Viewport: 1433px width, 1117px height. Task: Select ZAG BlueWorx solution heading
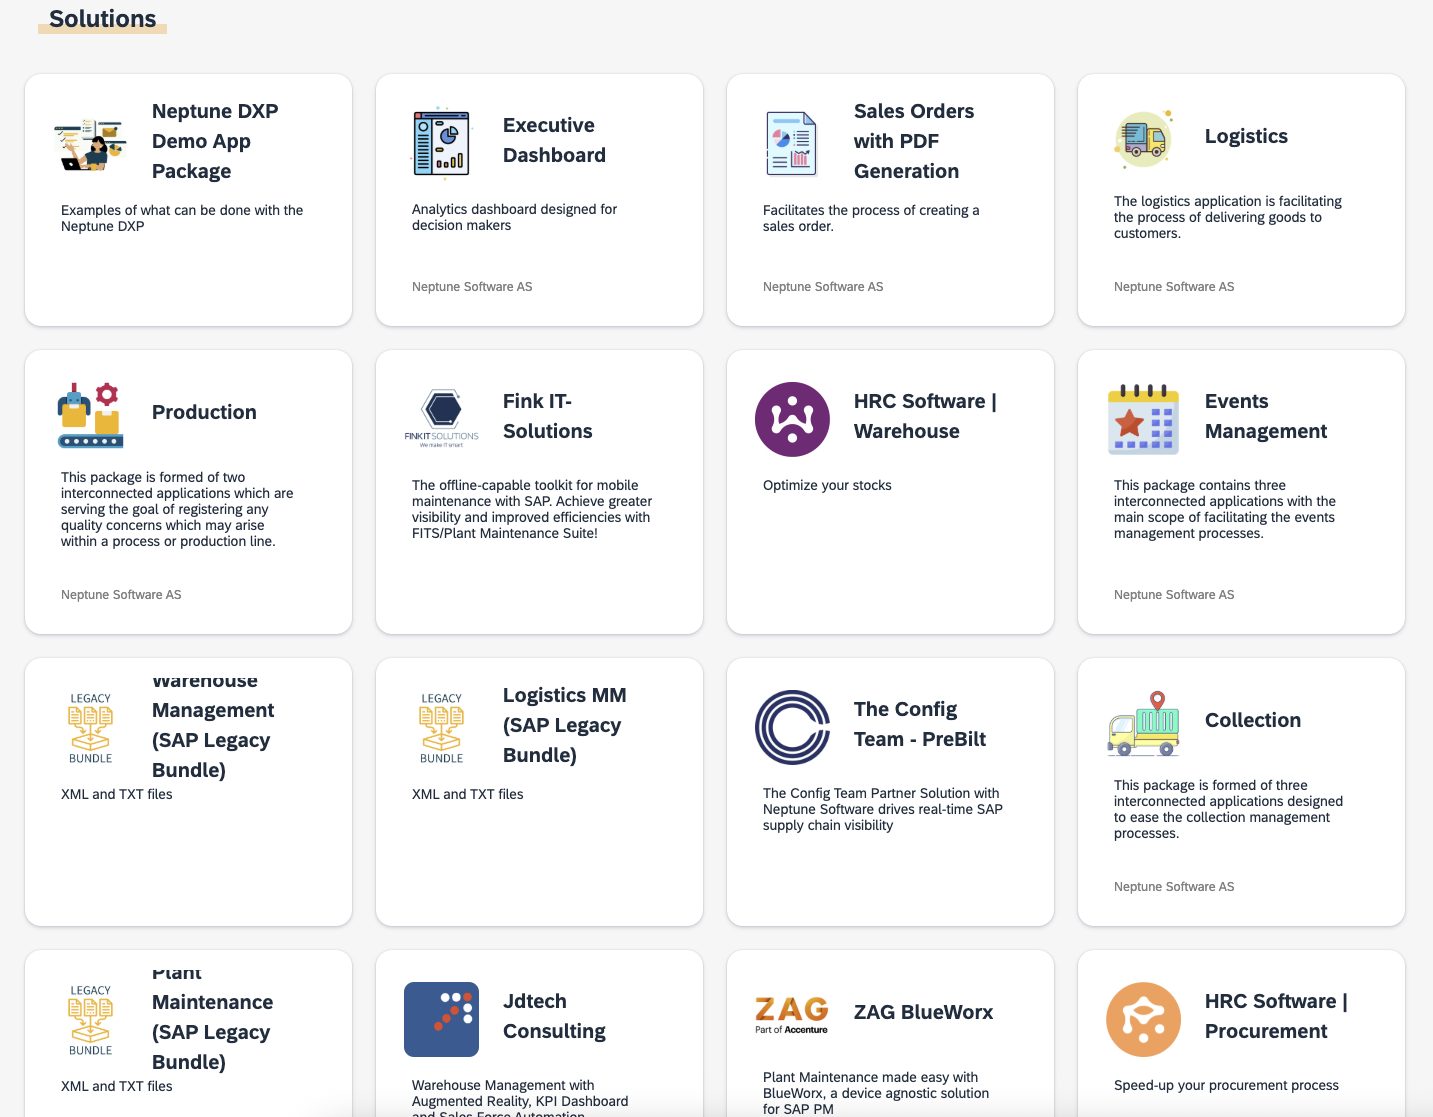click(x=923, y=1012)
